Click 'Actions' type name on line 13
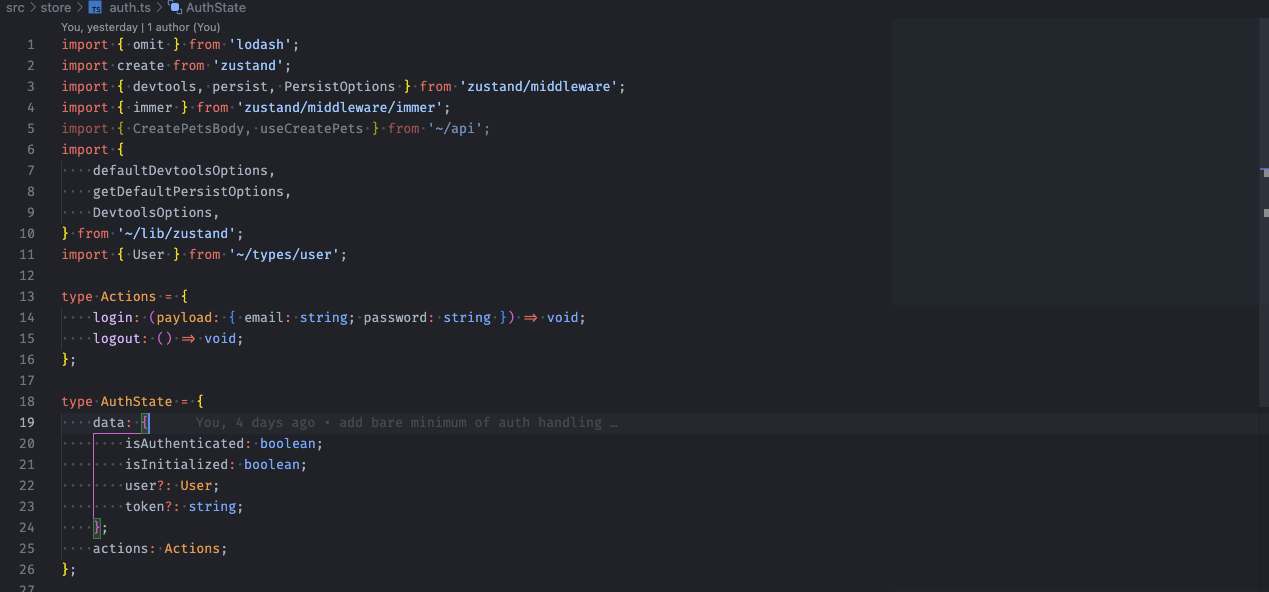The width and height of the screenshot is (1269, 592). [128, 296]
